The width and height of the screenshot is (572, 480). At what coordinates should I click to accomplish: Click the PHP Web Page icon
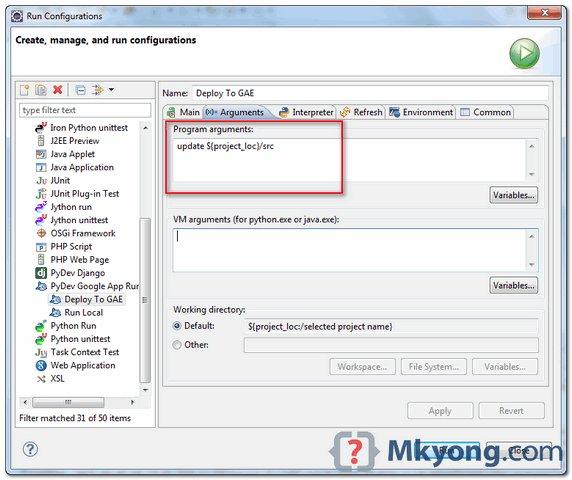pos(41,260)
